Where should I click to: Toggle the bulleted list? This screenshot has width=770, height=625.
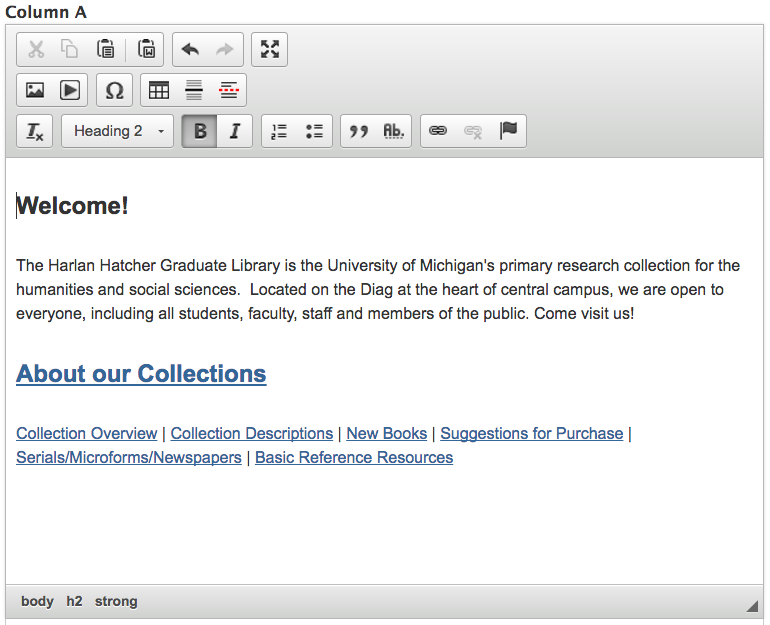click(314, 131)
